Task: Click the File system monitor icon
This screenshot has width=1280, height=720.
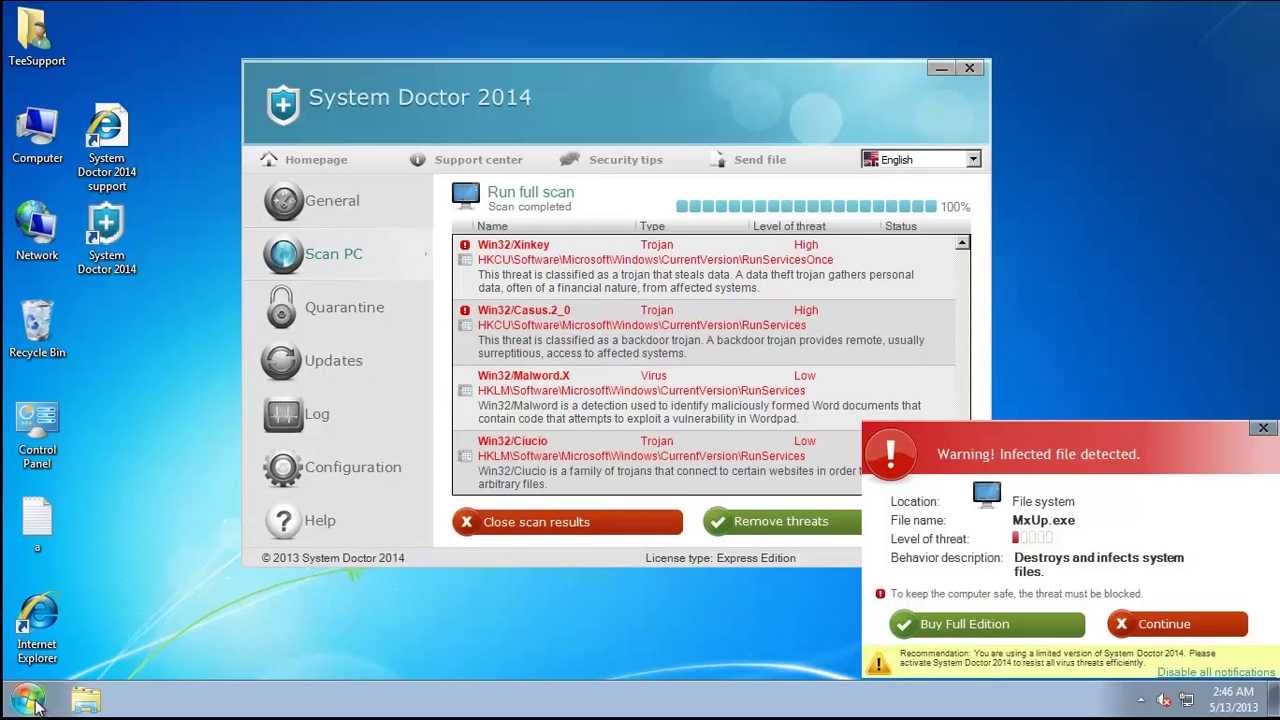Action: [986, 496]
